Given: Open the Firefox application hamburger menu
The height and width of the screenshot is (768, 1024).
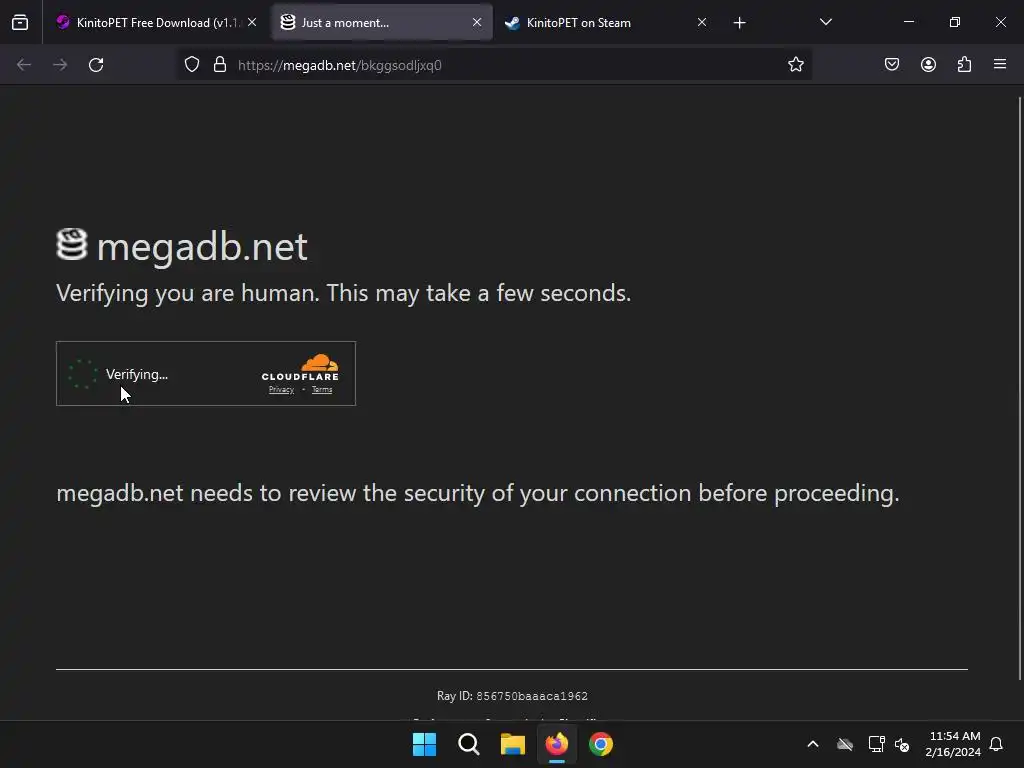Looking at the screenshot, I should (1000, 65).
